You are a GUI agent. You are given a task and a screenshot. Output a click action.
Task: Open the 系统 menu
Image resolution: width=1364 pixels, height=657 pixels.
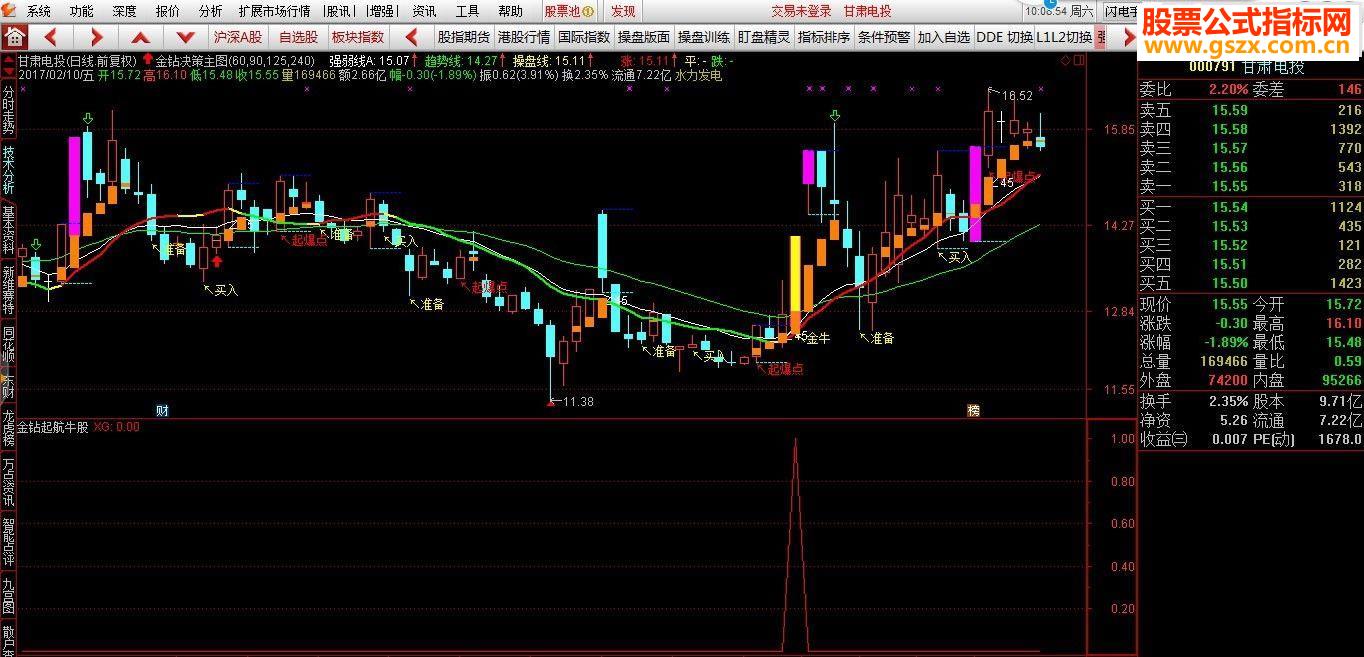pyautogui.click(x=39, y=11)
